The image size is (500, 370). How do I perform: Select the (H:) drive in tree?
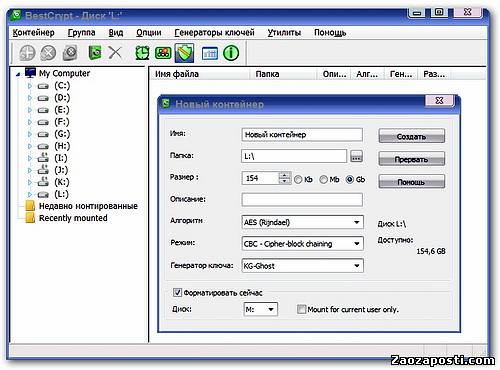coord(62,146)
